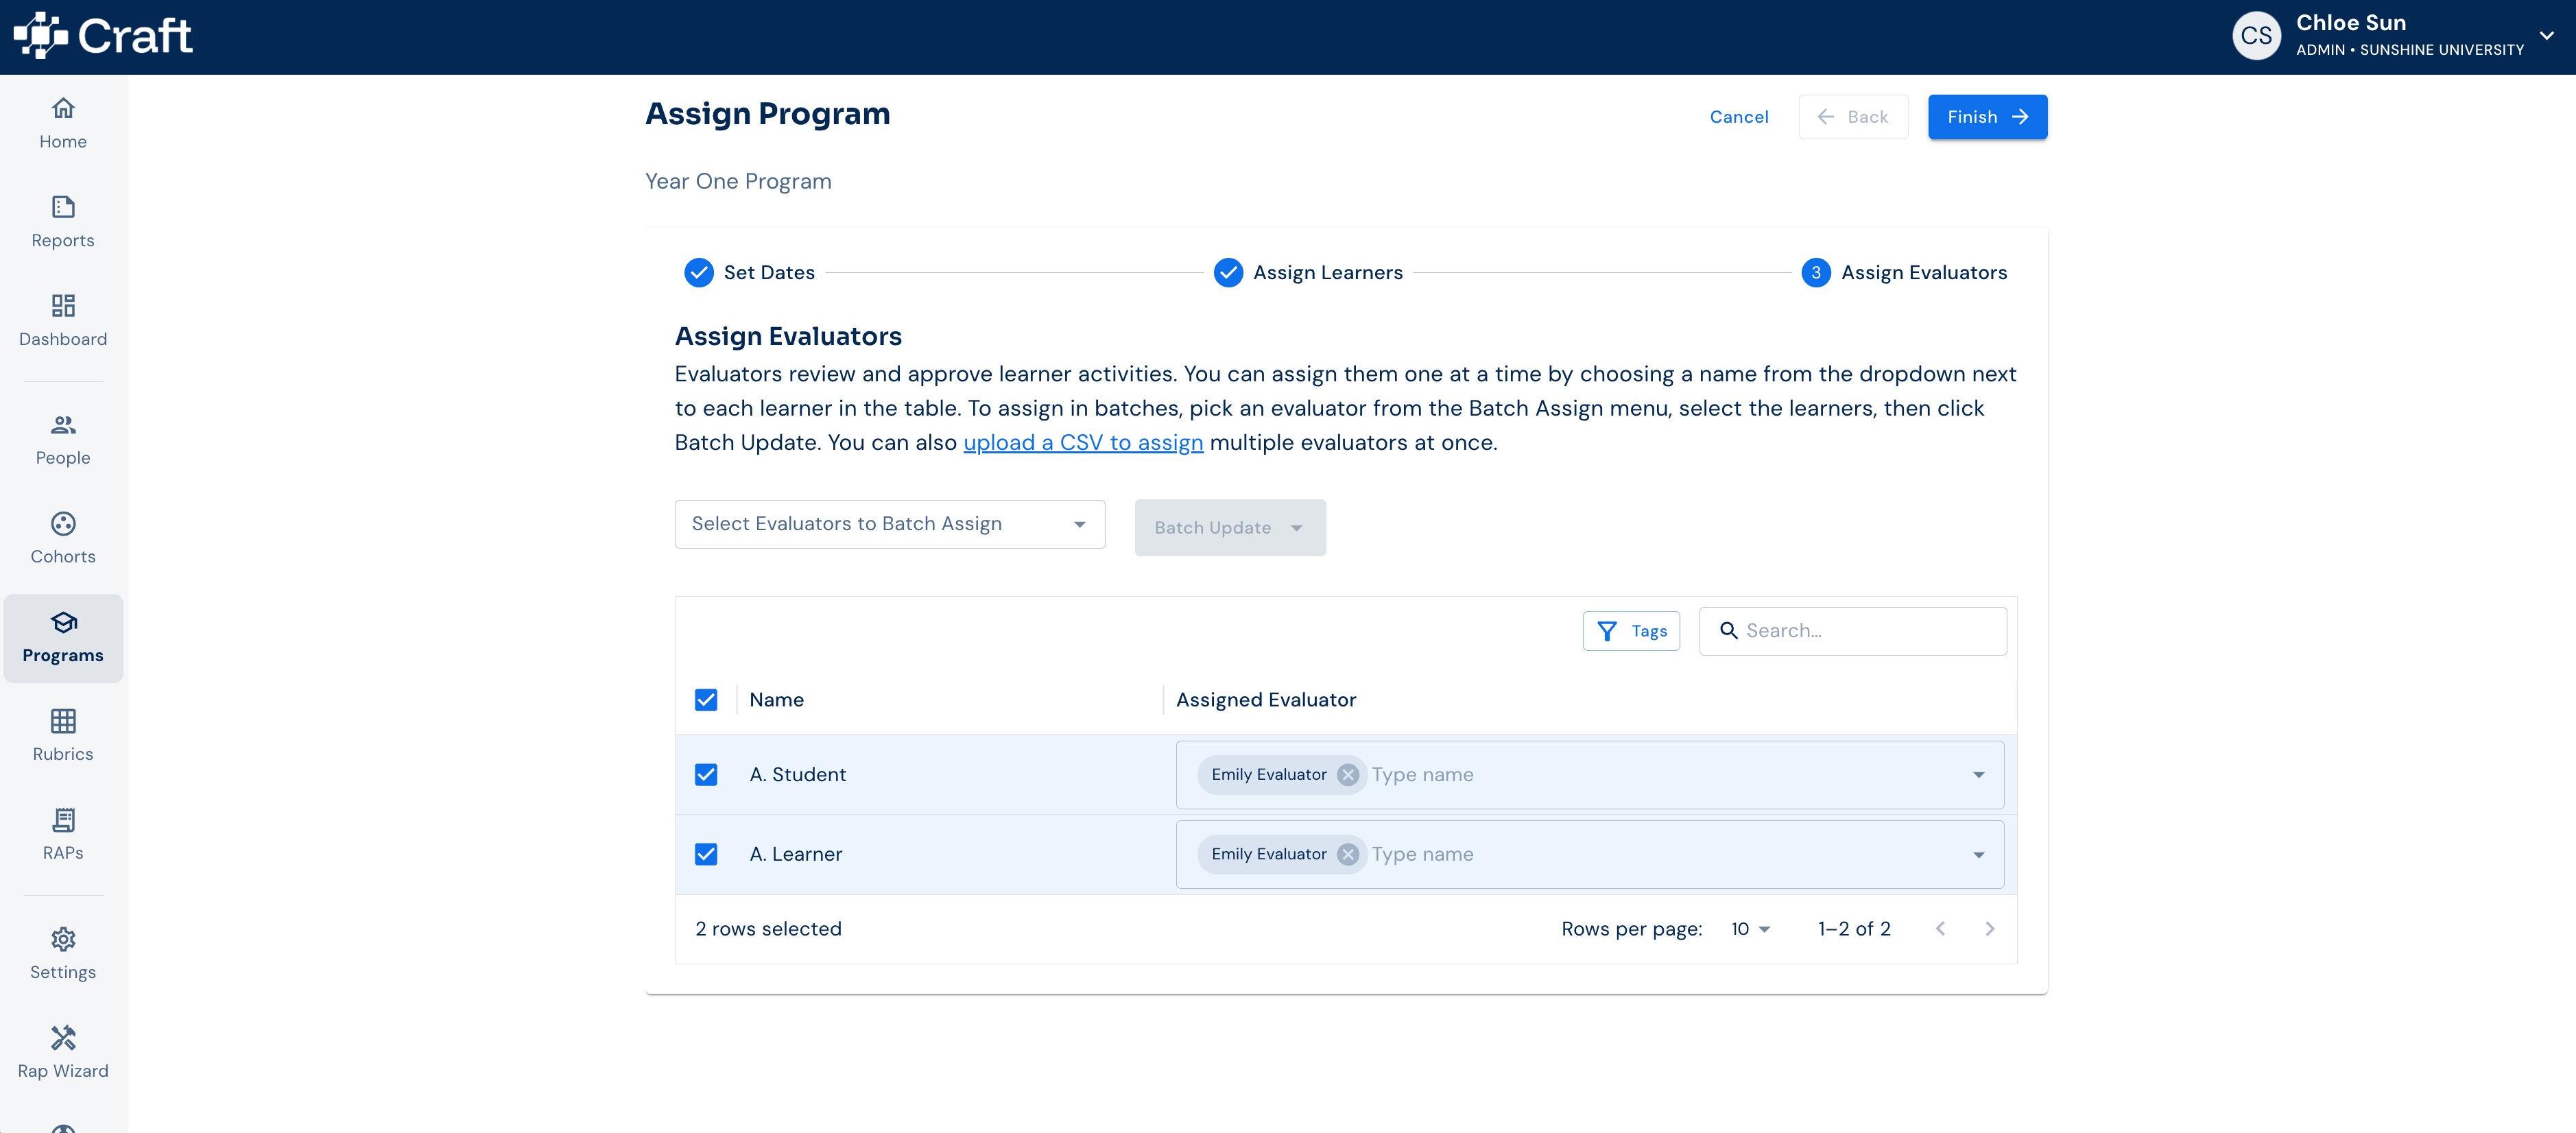The height and width of the screenshot is (1133, 2576).
Task: Open the upload a CSV to assign link
Action: coord(1083,443)
